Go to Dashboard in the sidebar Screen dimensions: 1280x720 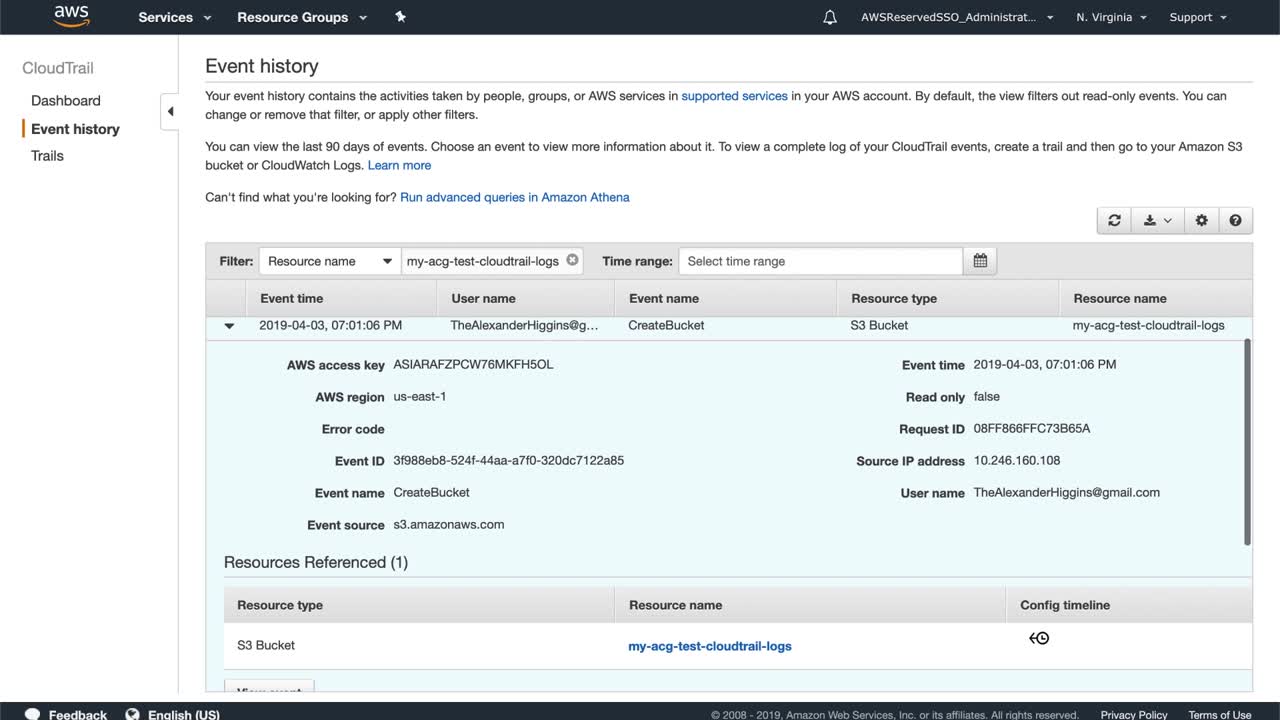click(x=66, y=100)
